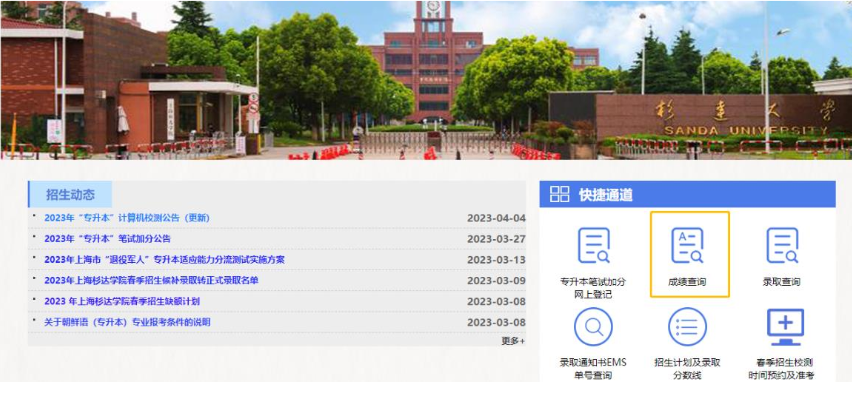Image resolution: width=852 pixels, height=399 pixels.
Task: Click the date 2023-03-09
Action: pos(497,280)
